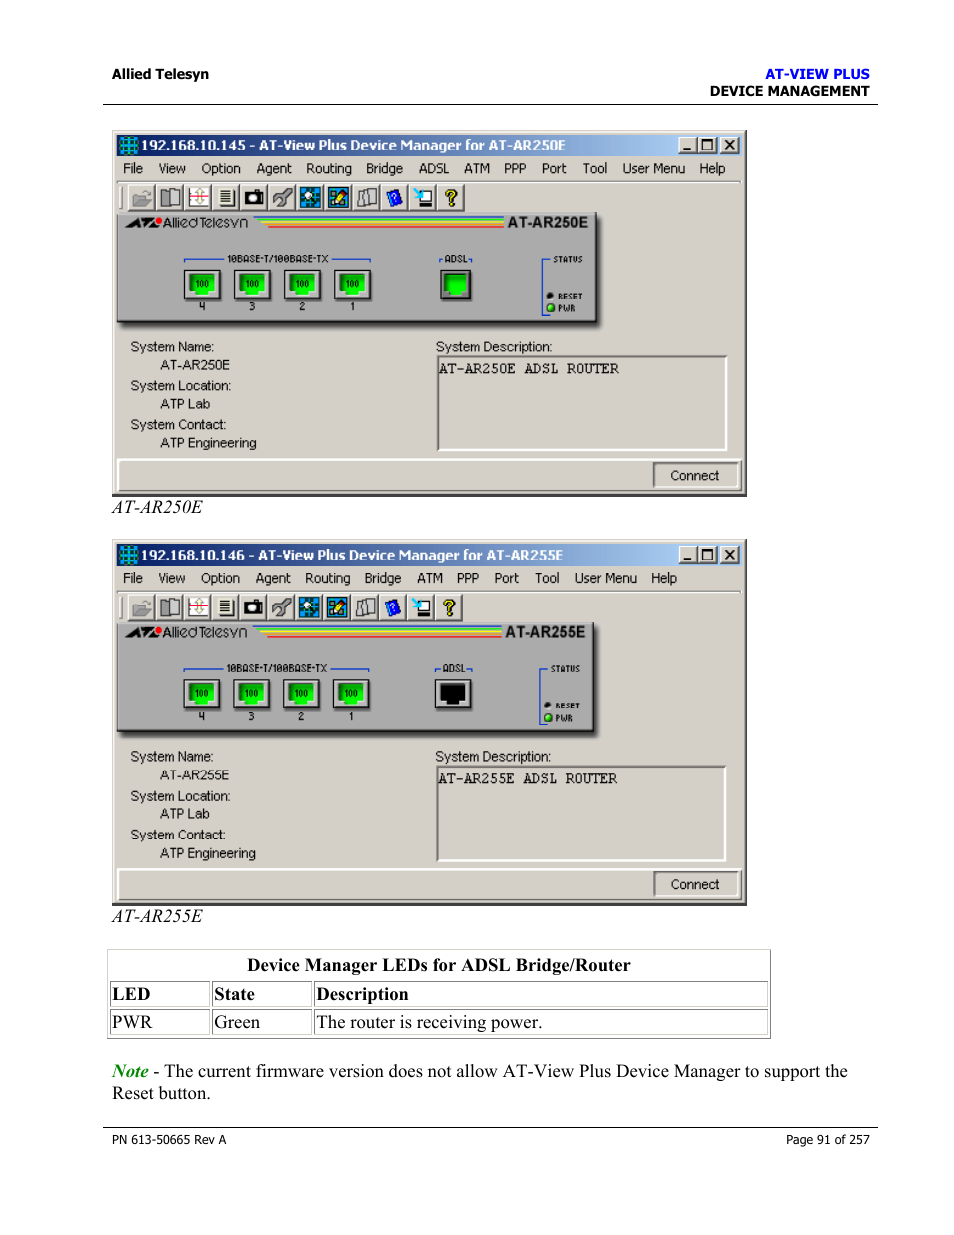Open the Port menu in AT-AR255E window
Image resolution: width=954 pixels, height=1235 pixels.
click(x=507, y=579)
